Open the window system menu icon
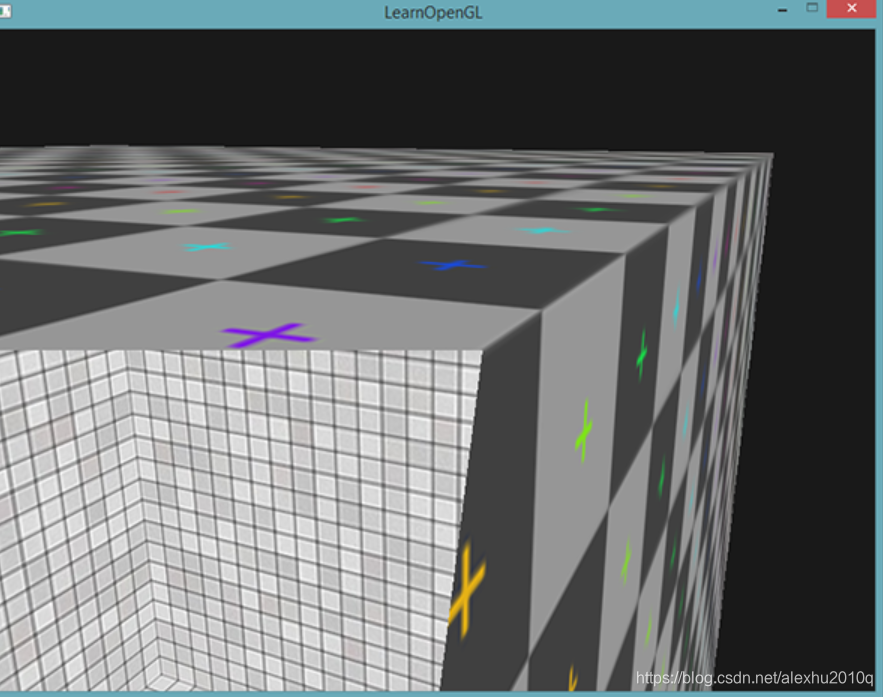The image size is (883, 697). pyautogui.click(x=5, y=11)
